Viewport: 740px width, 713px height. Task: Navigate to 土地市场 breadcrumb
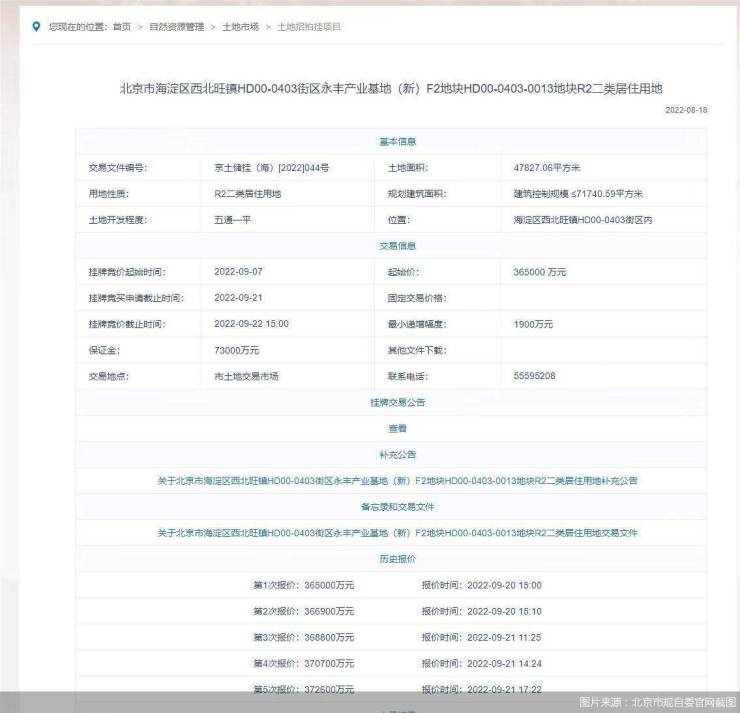[x=241, y=27]
